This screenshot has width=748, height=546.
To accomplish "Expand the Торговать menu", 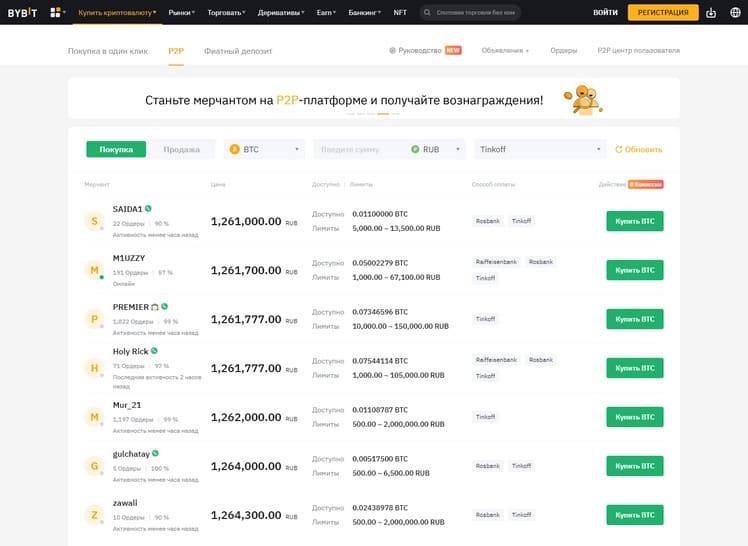I will point(226,12).
